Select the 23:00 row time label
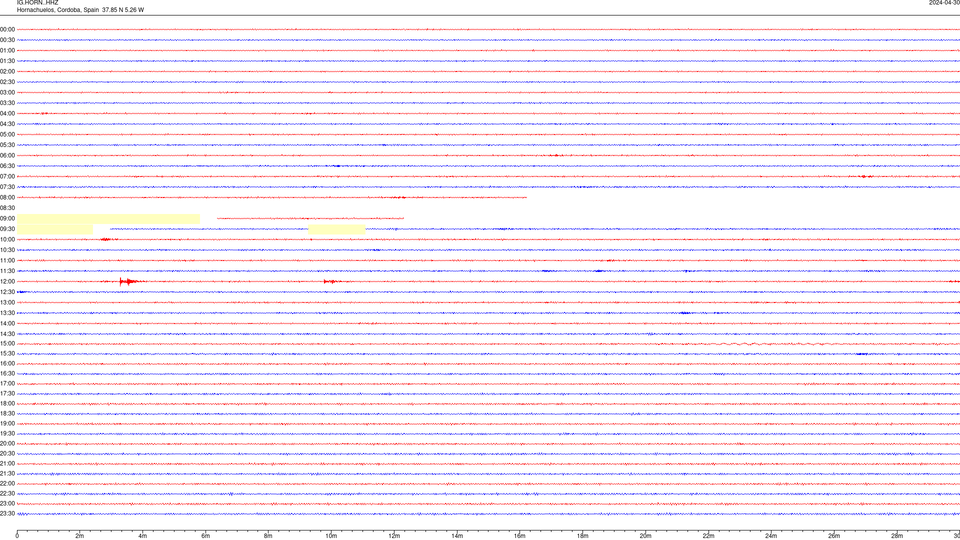The width and height of the screenshot is (960, 540). 7,503
